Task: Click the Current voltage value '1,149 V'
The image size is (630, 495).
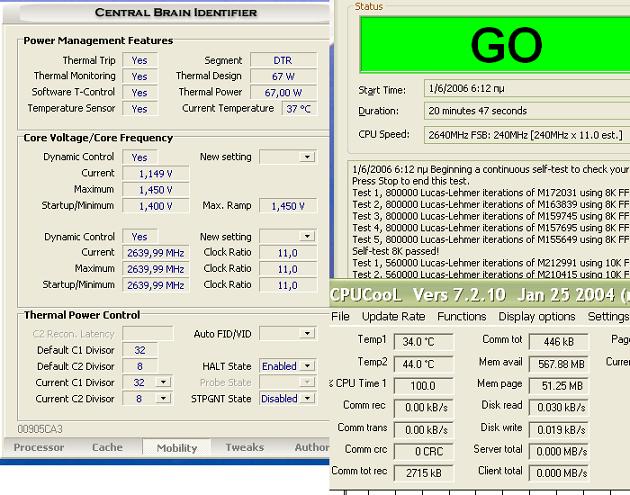Action: (155, 174)
